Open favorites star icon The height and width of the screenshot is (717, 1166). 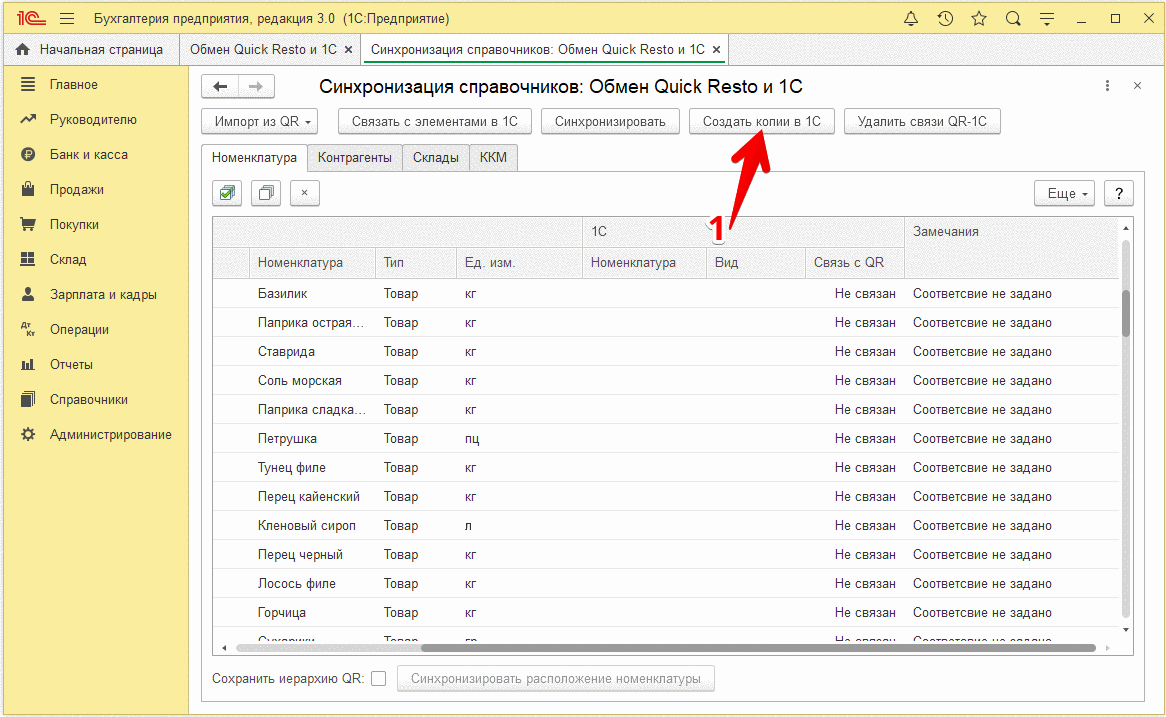click(x=979, y=19)
